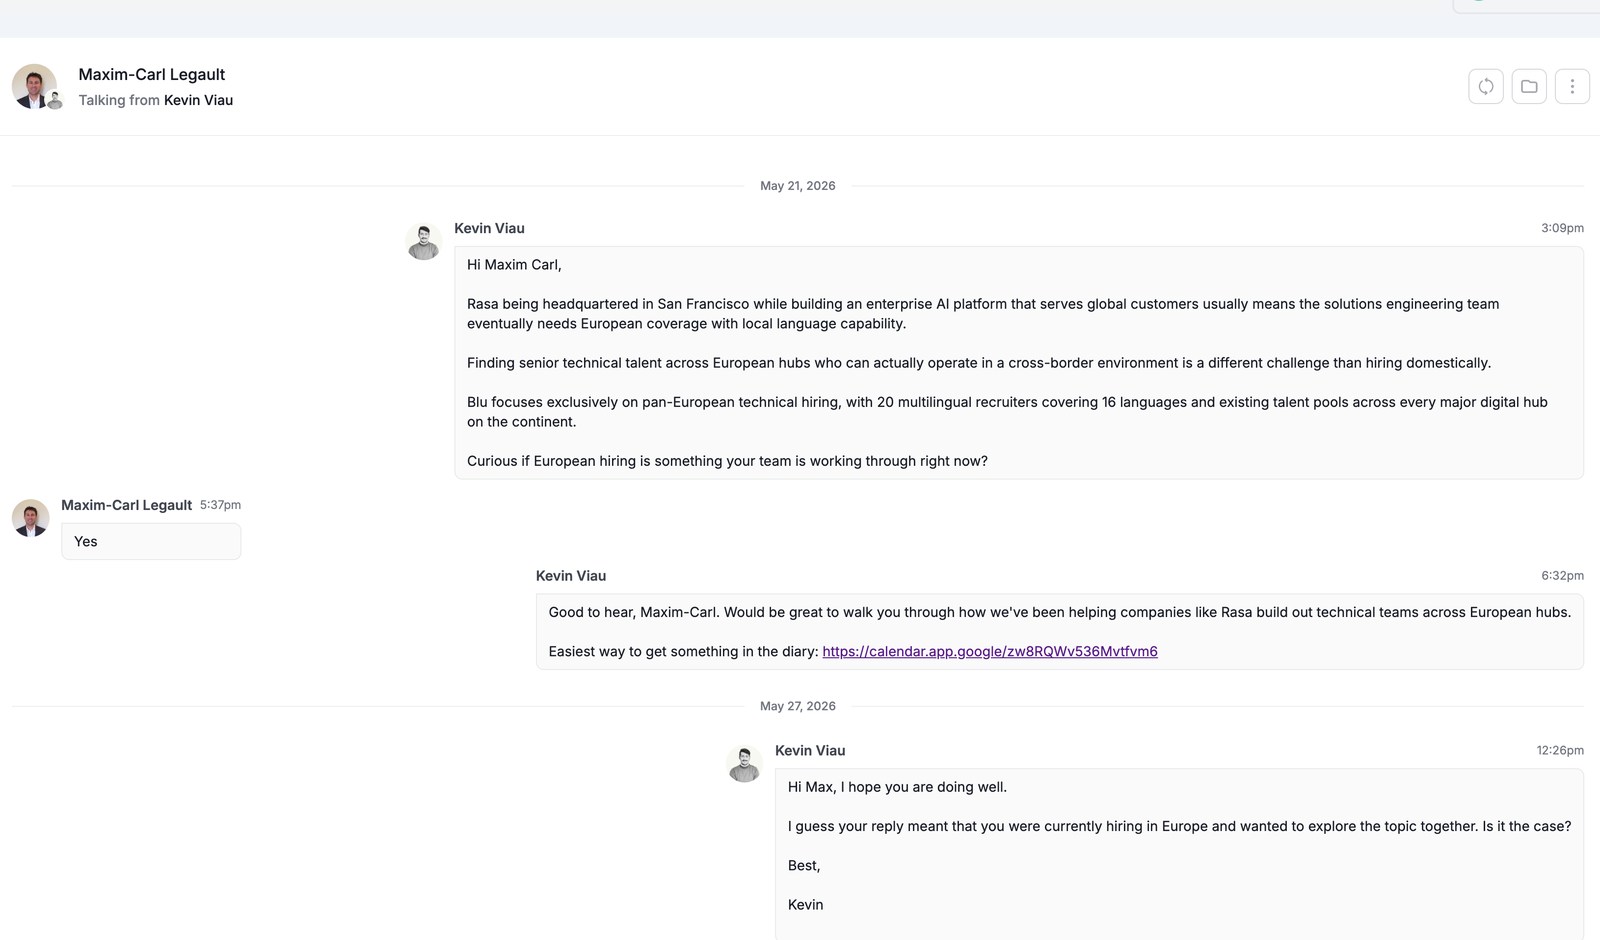Image resolution: width=1600 pixels, height=940 pixels.
Task: Select the Maxim-Carl Legault header name
Action: click(x=152, y=74)
